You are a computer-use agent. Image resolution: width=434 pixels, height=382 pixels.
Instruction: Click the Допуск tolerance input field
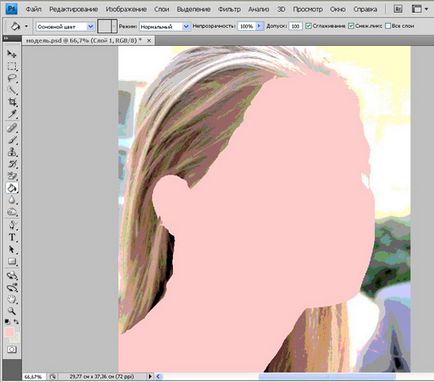[295, 26]
